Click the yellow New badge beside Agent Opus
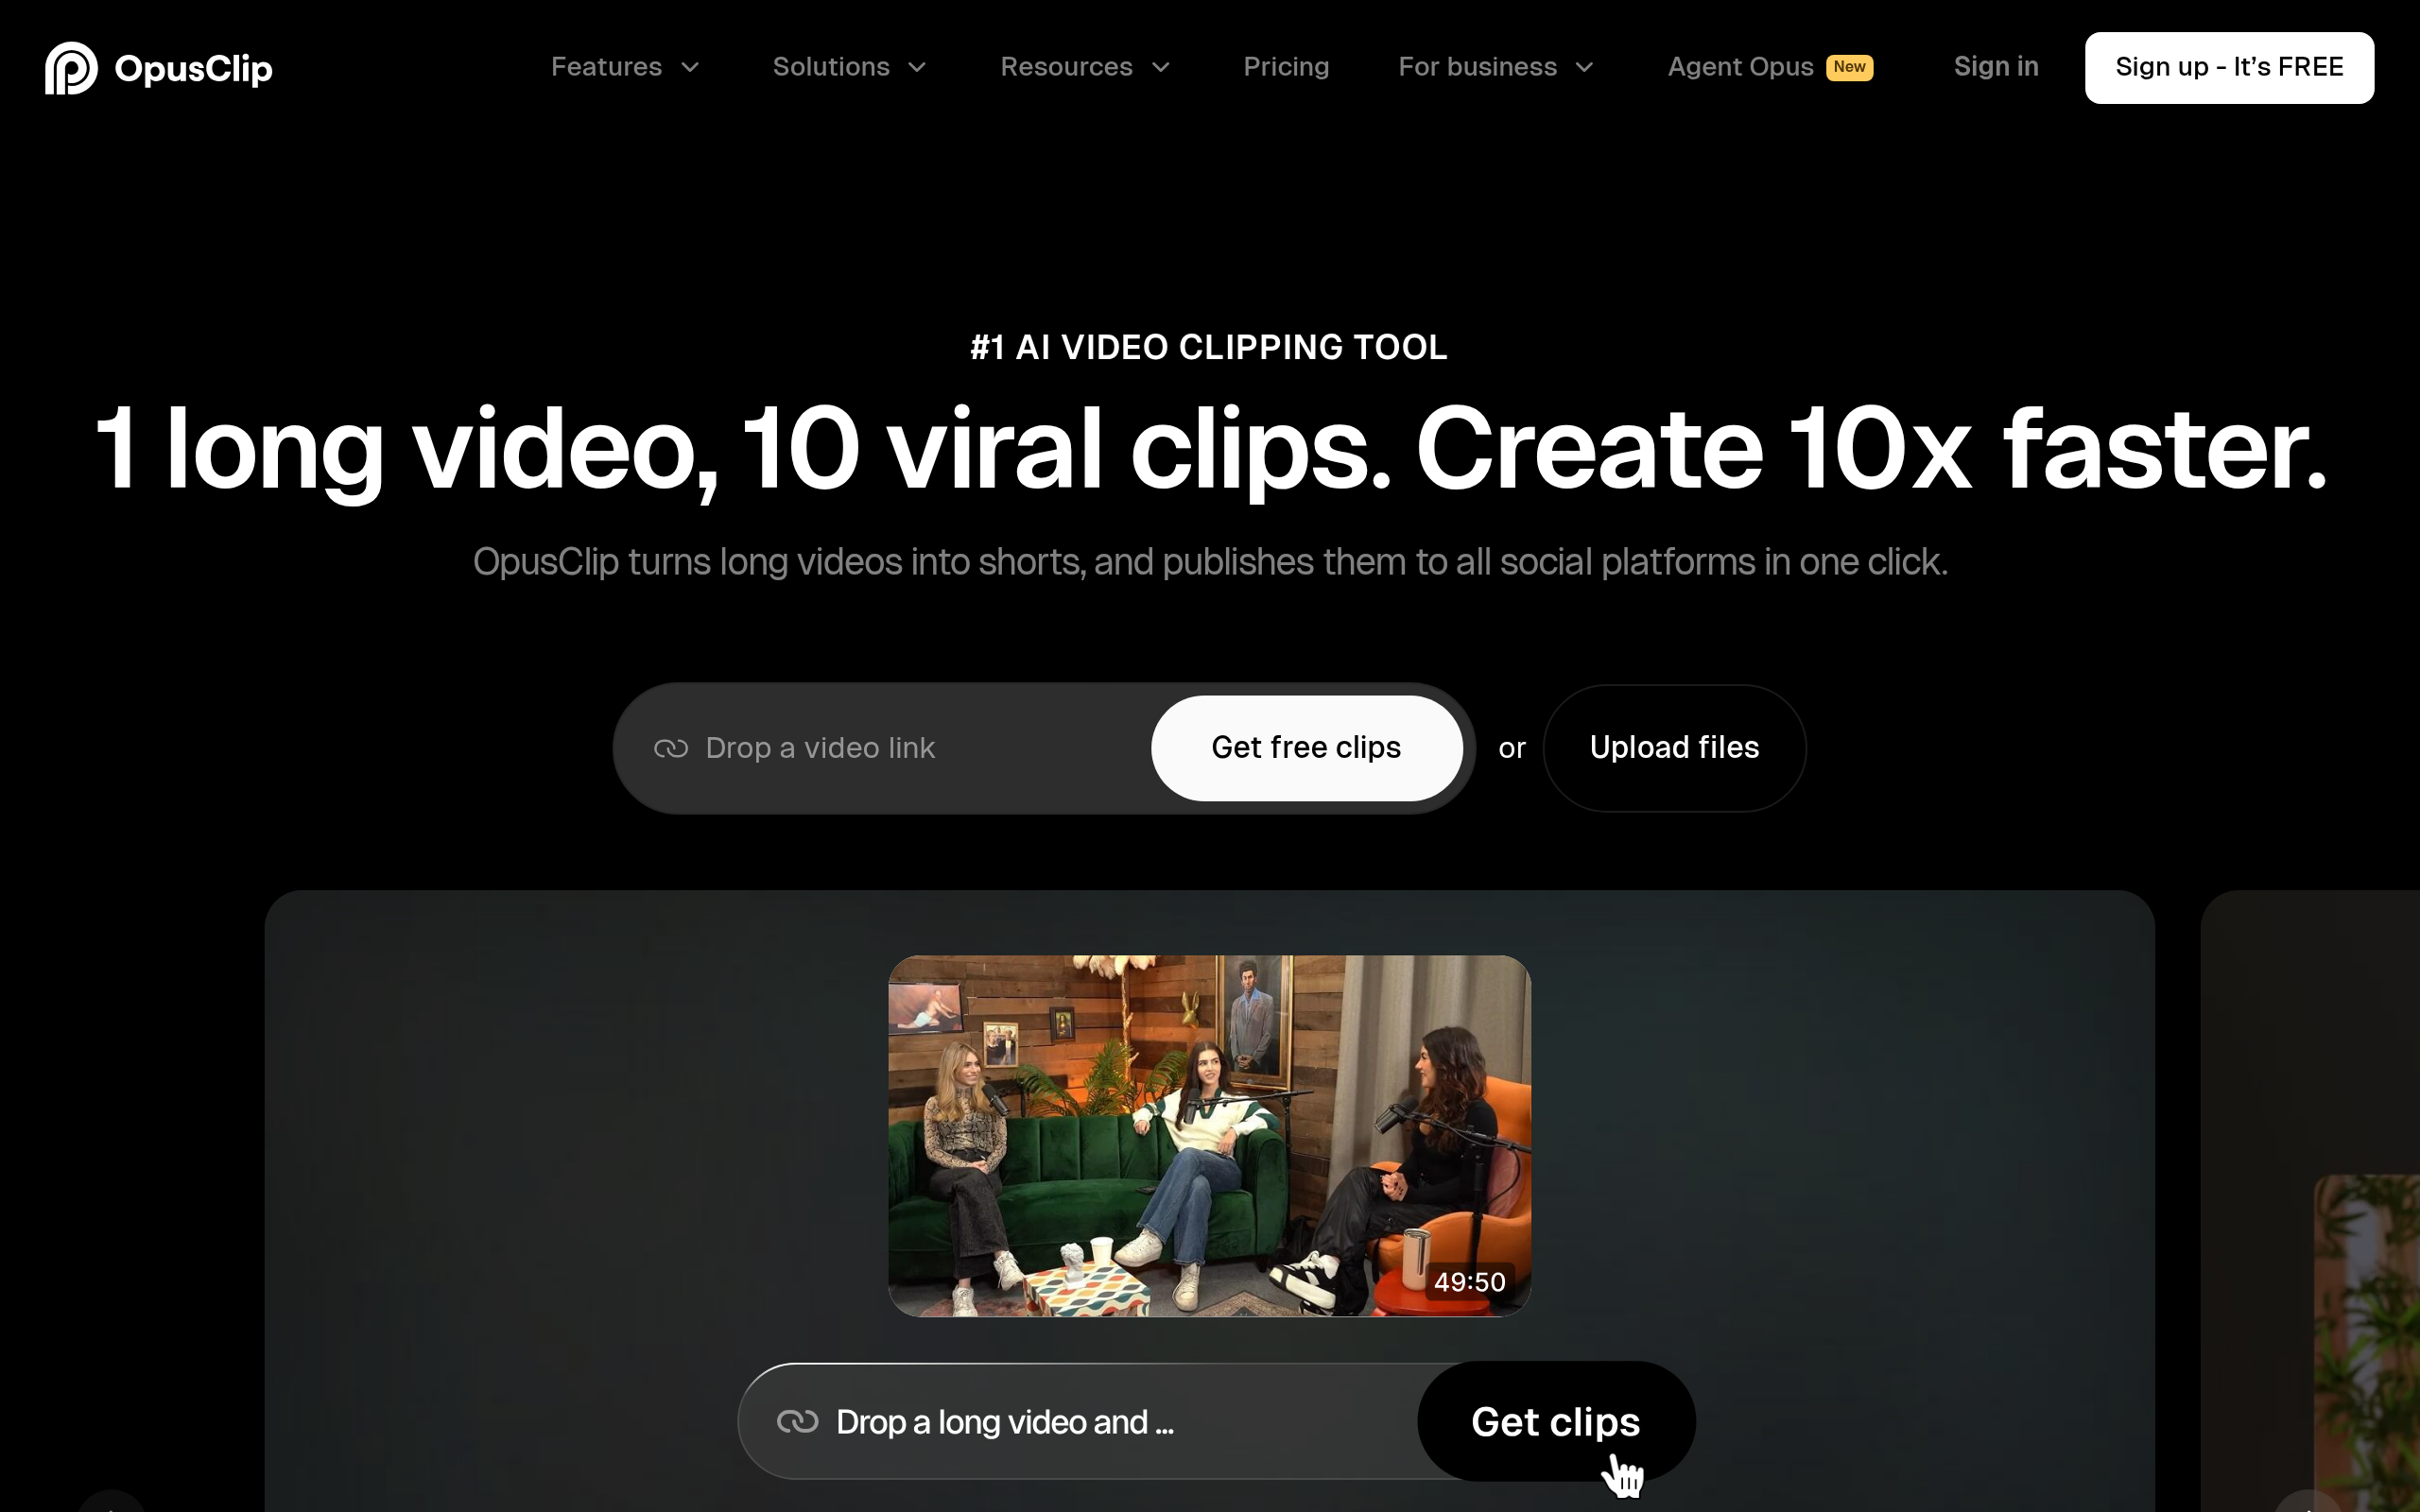The image size is (2420, 1512). pyautogui.click(x=1851, y=67)
